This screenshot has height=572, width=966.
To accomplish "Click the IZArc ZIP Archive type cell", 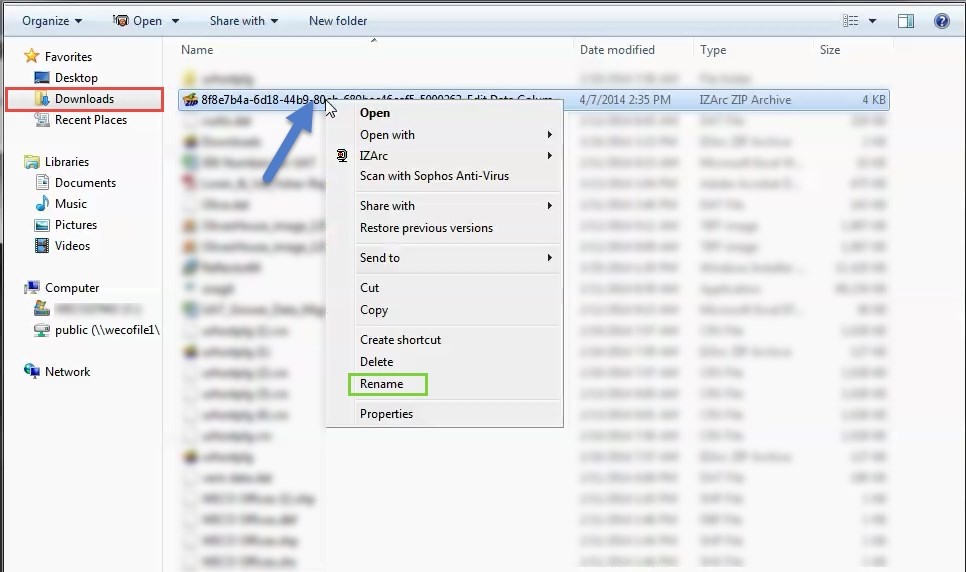I will click(x=745, y=100).
